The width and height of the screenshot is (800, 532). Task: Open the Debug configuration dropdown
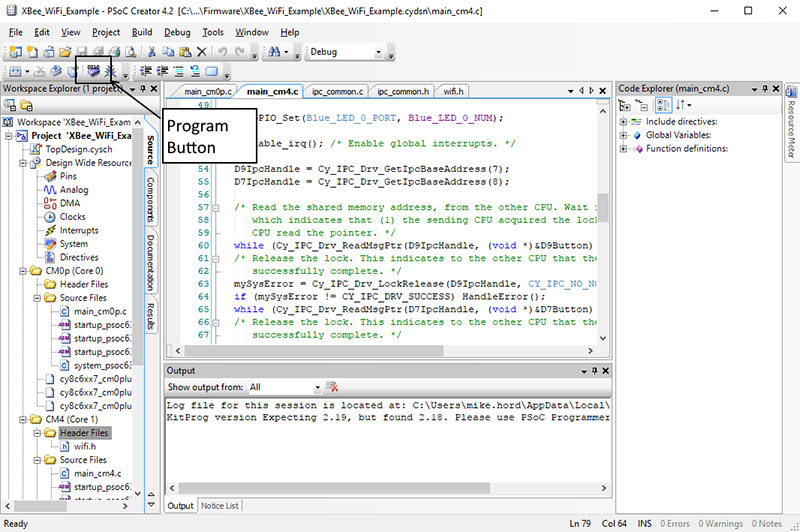click(x=378, y=52)
